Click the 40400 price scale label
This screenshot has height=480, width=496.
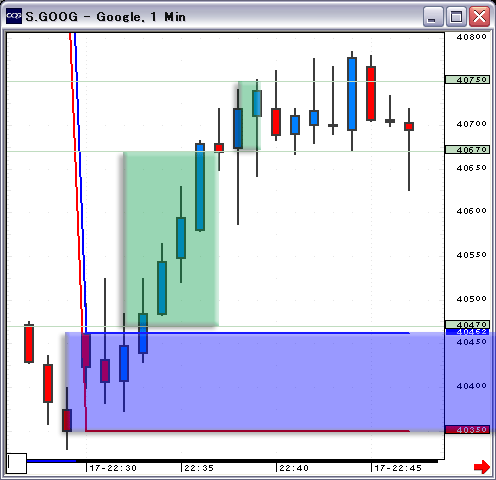coord(471,386)
